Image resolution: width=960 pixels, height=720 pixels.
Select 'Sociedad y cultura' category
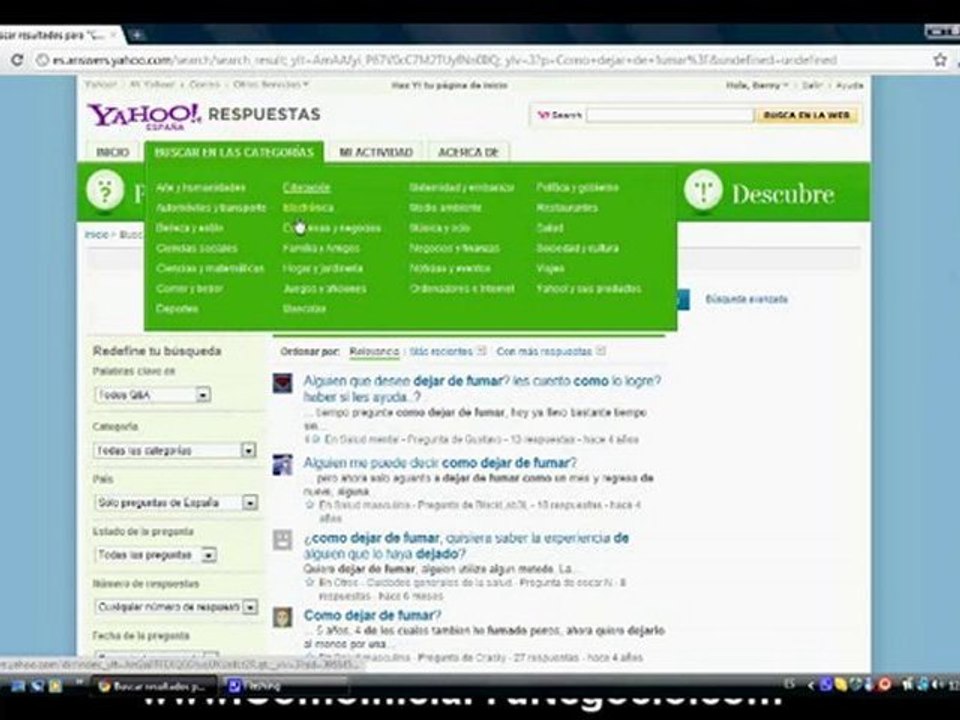click(577, 248)
